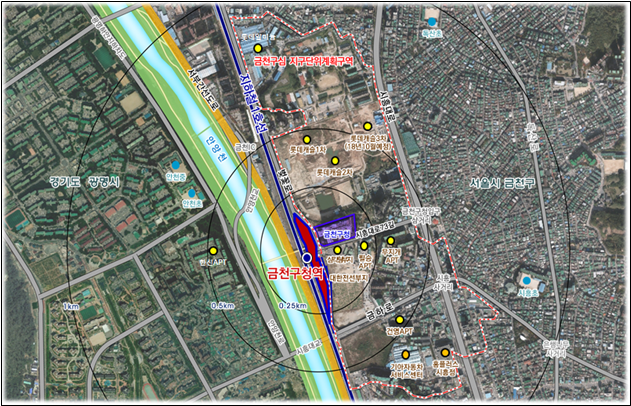Click the 한신APT text label
631x406 pixels.
tap(213, 262)
